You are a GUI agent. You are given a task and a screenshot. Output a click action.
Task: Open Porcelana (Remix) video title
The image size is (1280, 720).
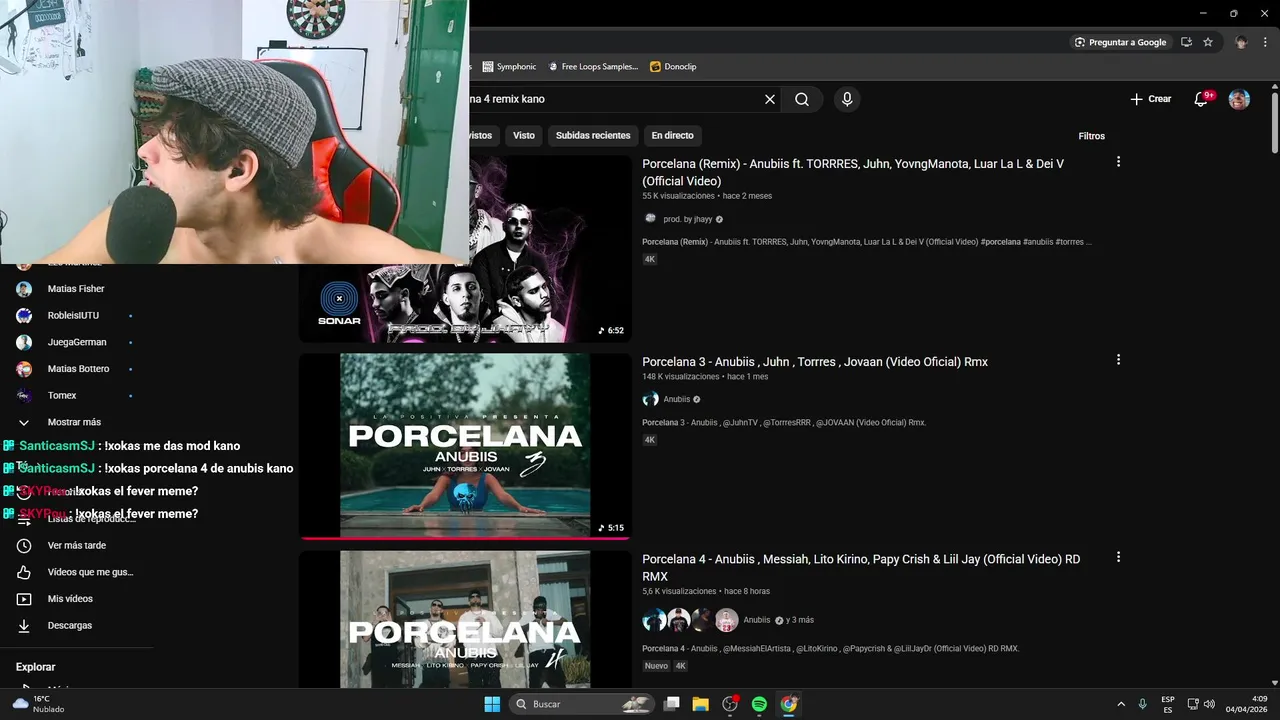pos(853,172)
